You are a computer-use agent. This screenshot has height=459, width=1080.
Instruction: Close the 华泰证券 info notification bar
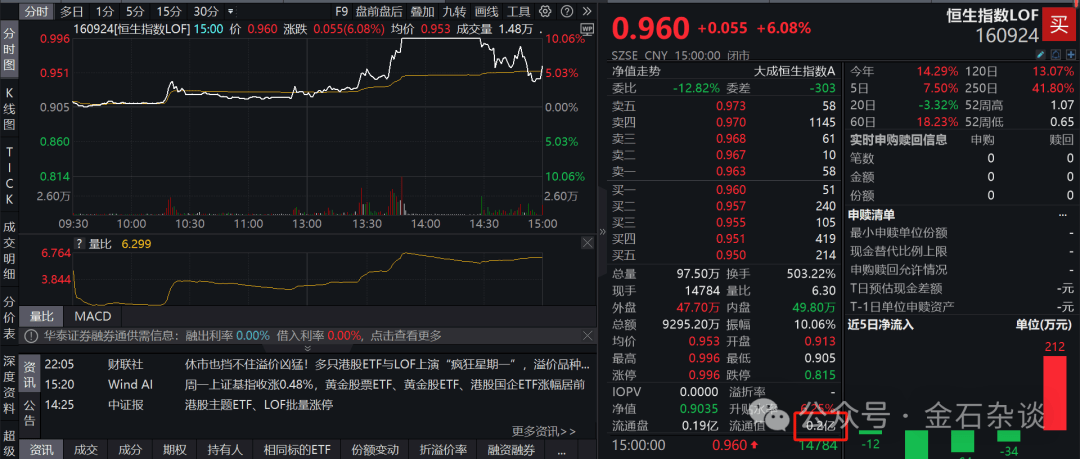point(587,336)
